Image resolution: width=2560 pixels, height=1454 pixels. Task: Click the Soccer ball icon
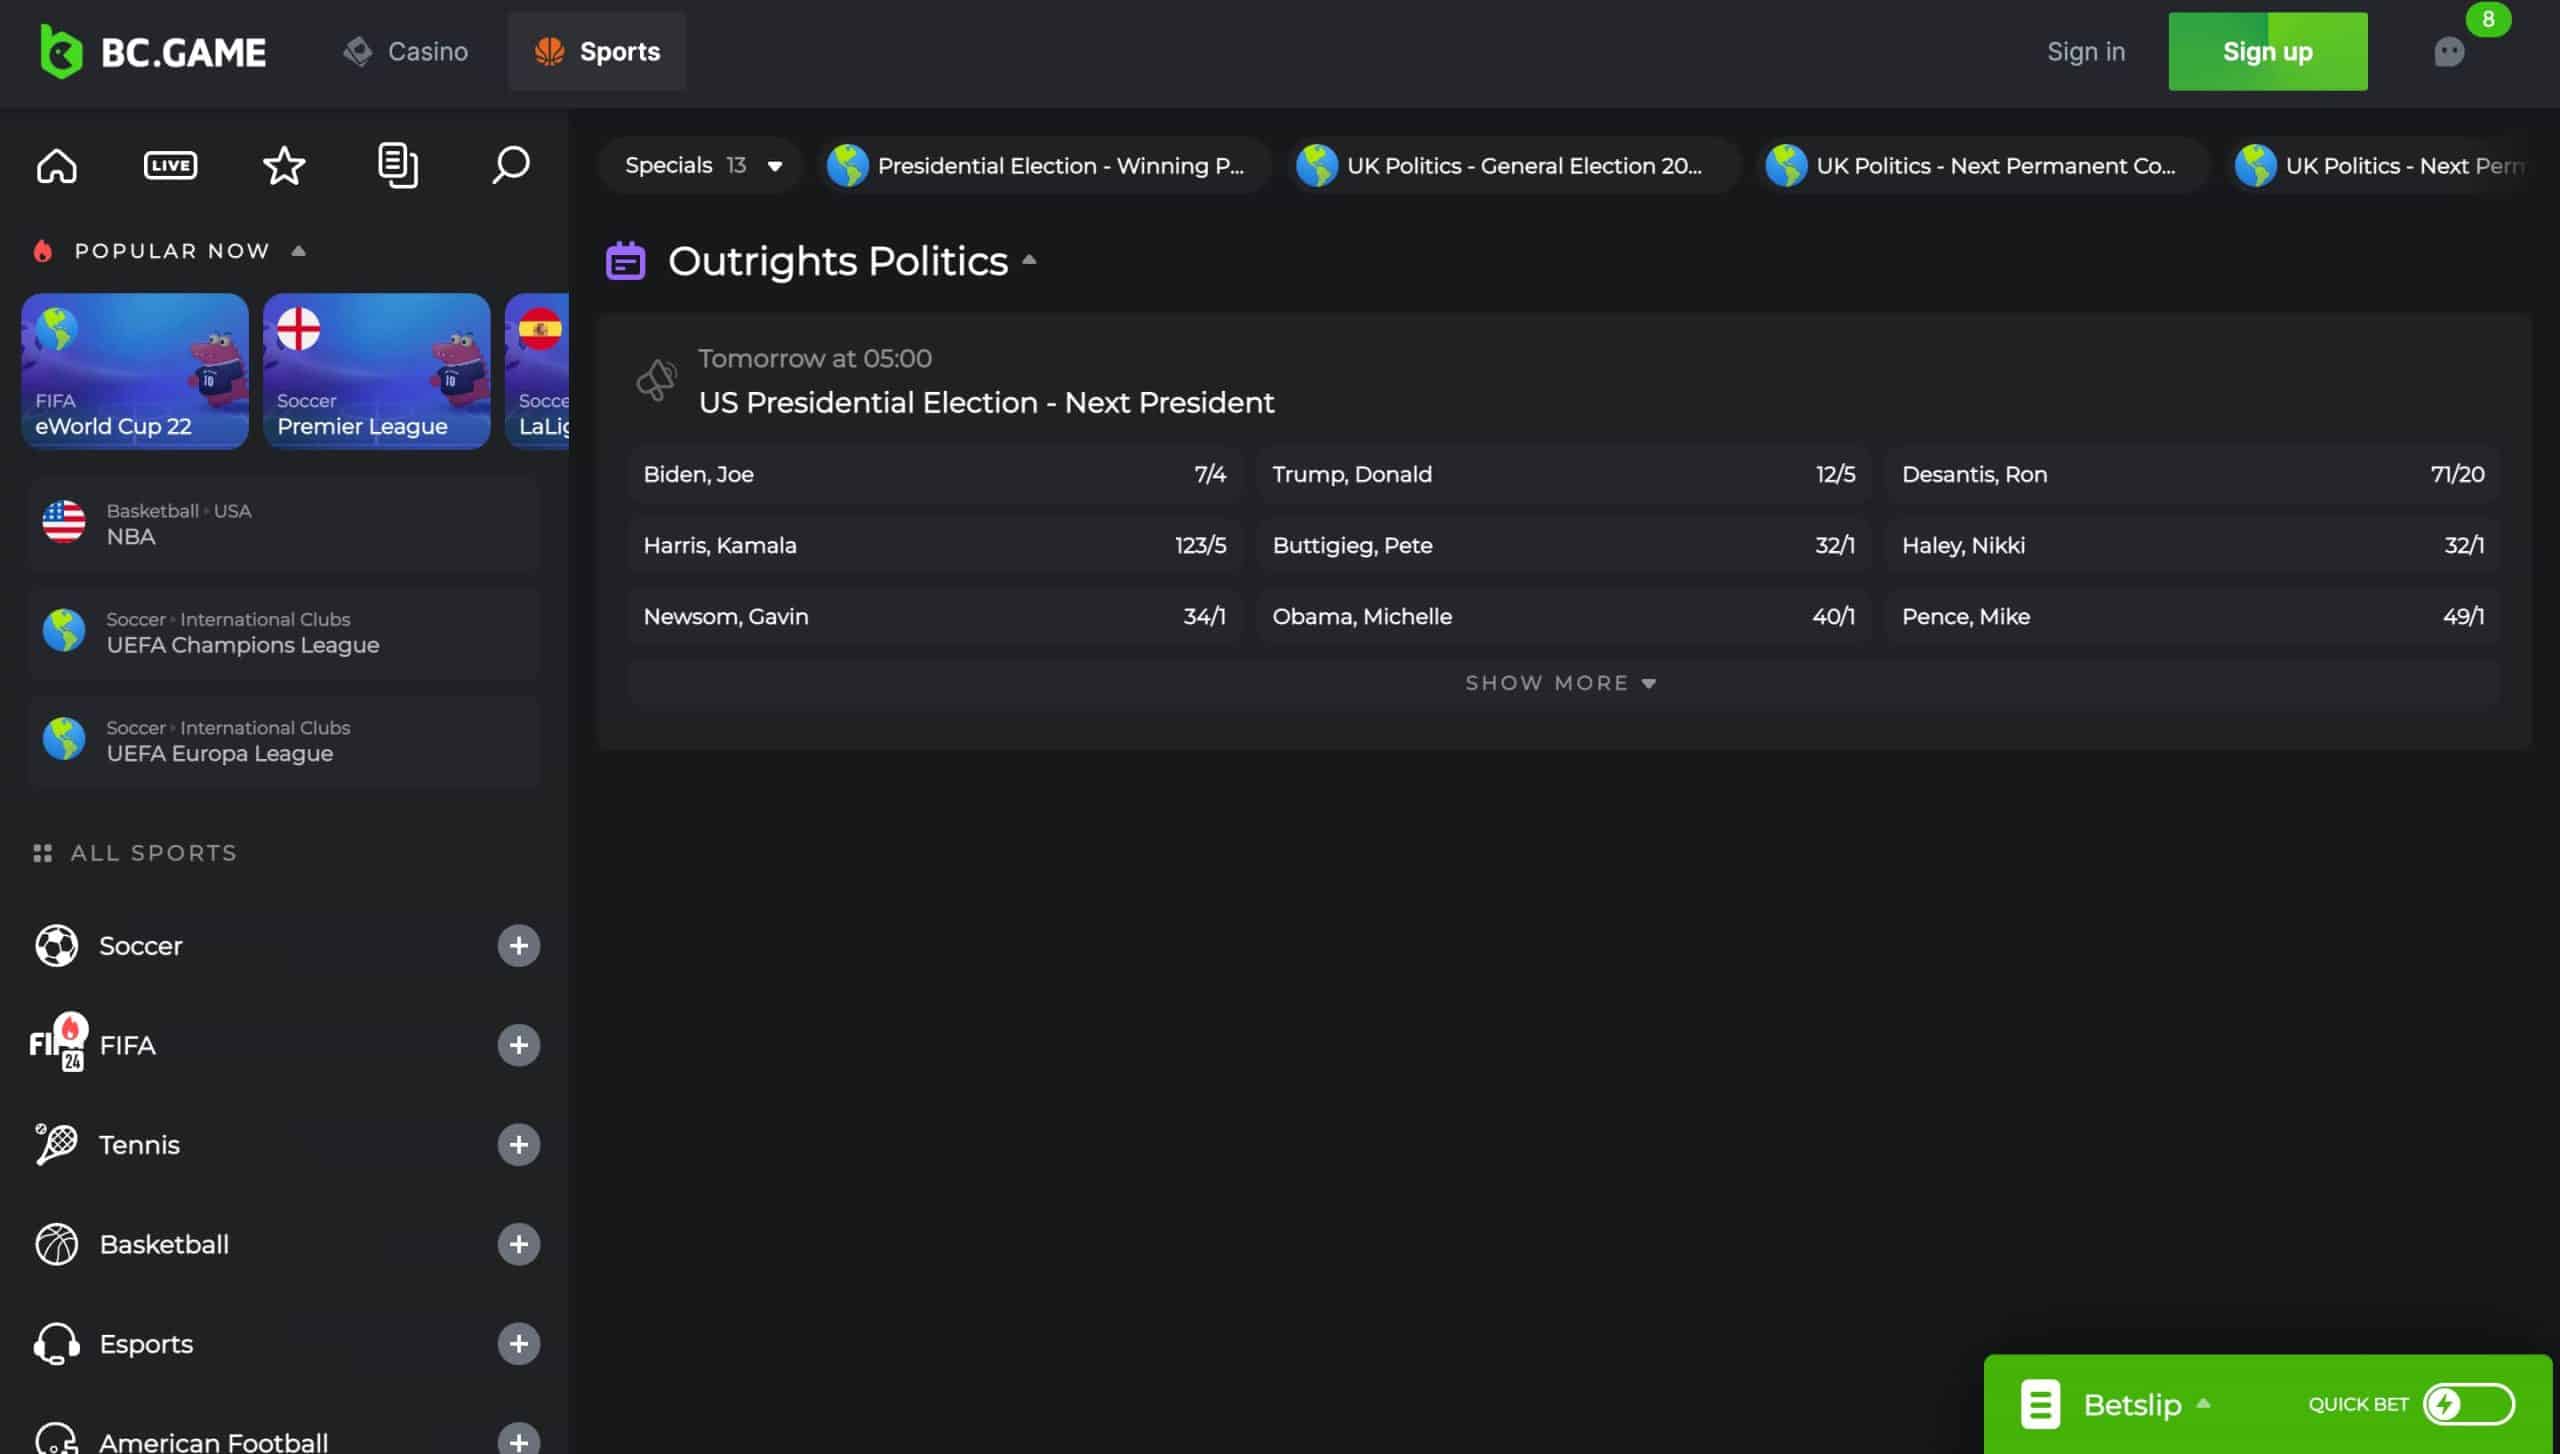(57, 946)
